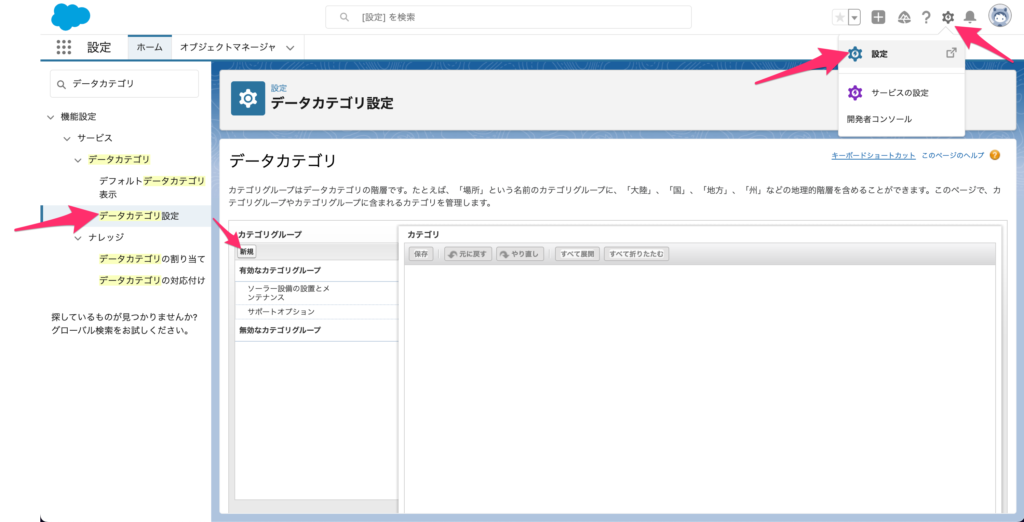
Task: Click the すべて折りたたむ button
Action: click(x=636, y=254)
